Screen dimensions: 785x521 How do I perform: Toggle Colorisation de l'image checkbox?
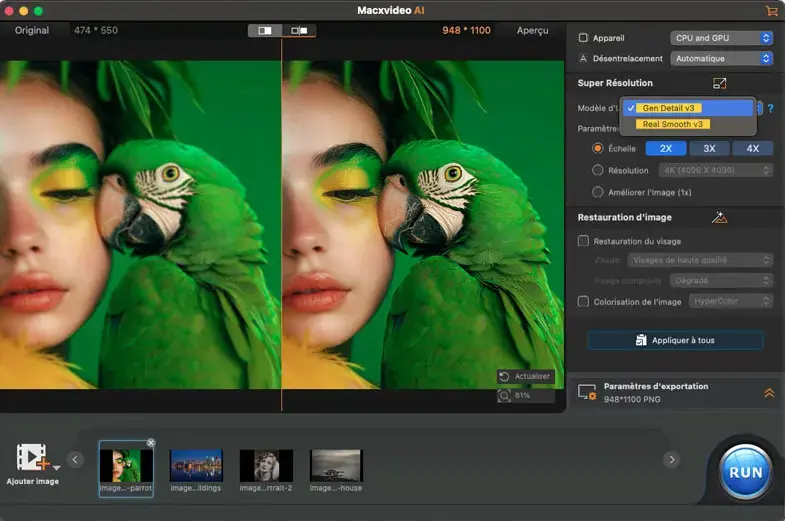[584, 301]
